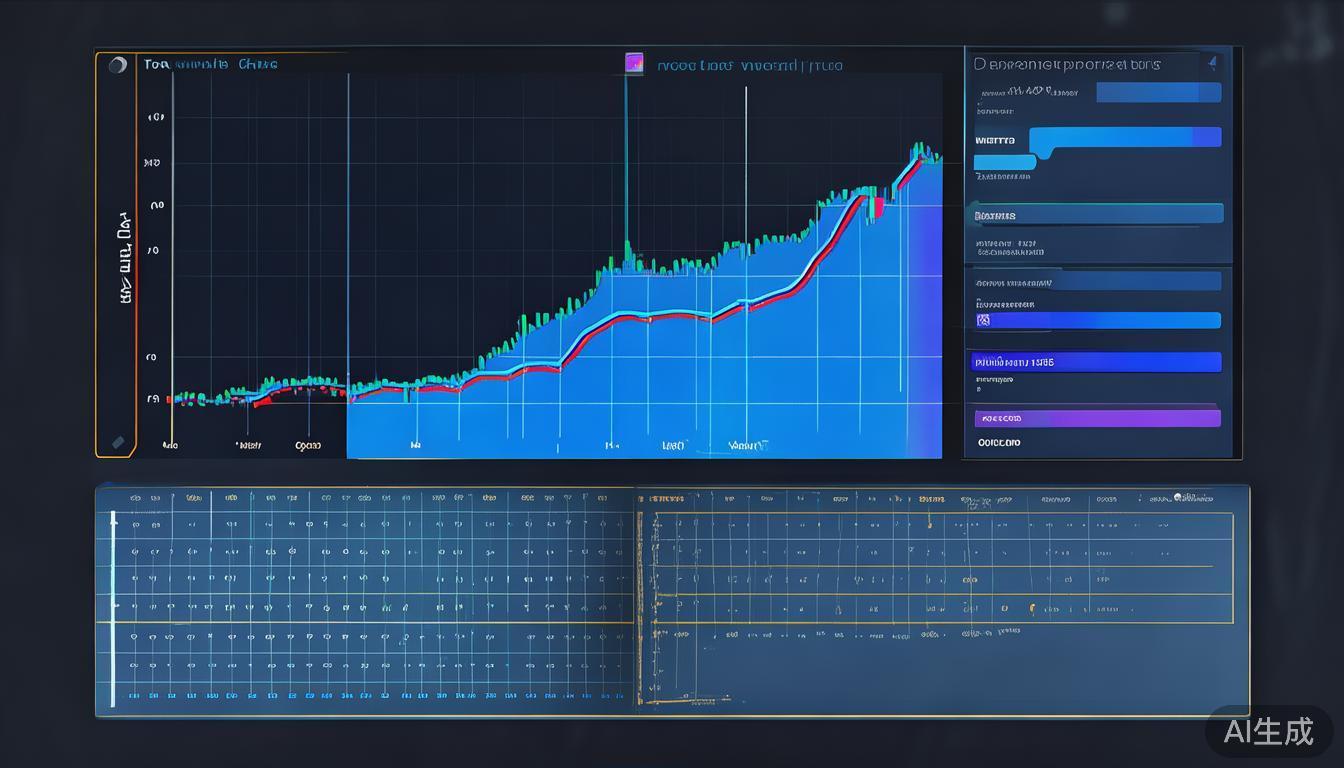Click the bright blue gradient bar in right panel

[1097, 320]
